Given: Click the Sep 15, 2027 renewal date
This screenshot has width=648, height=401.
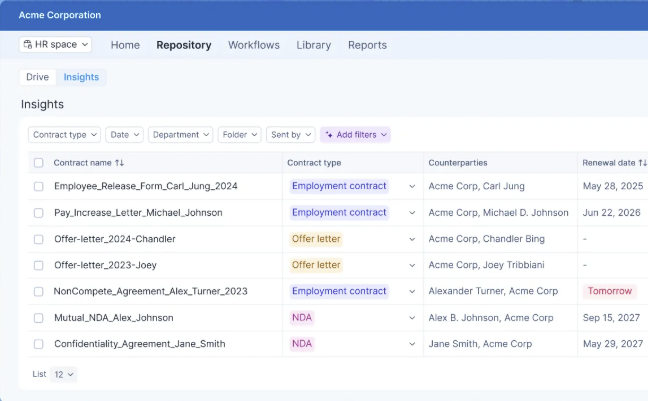Looking at the screenshot, I should coord(611,318).
